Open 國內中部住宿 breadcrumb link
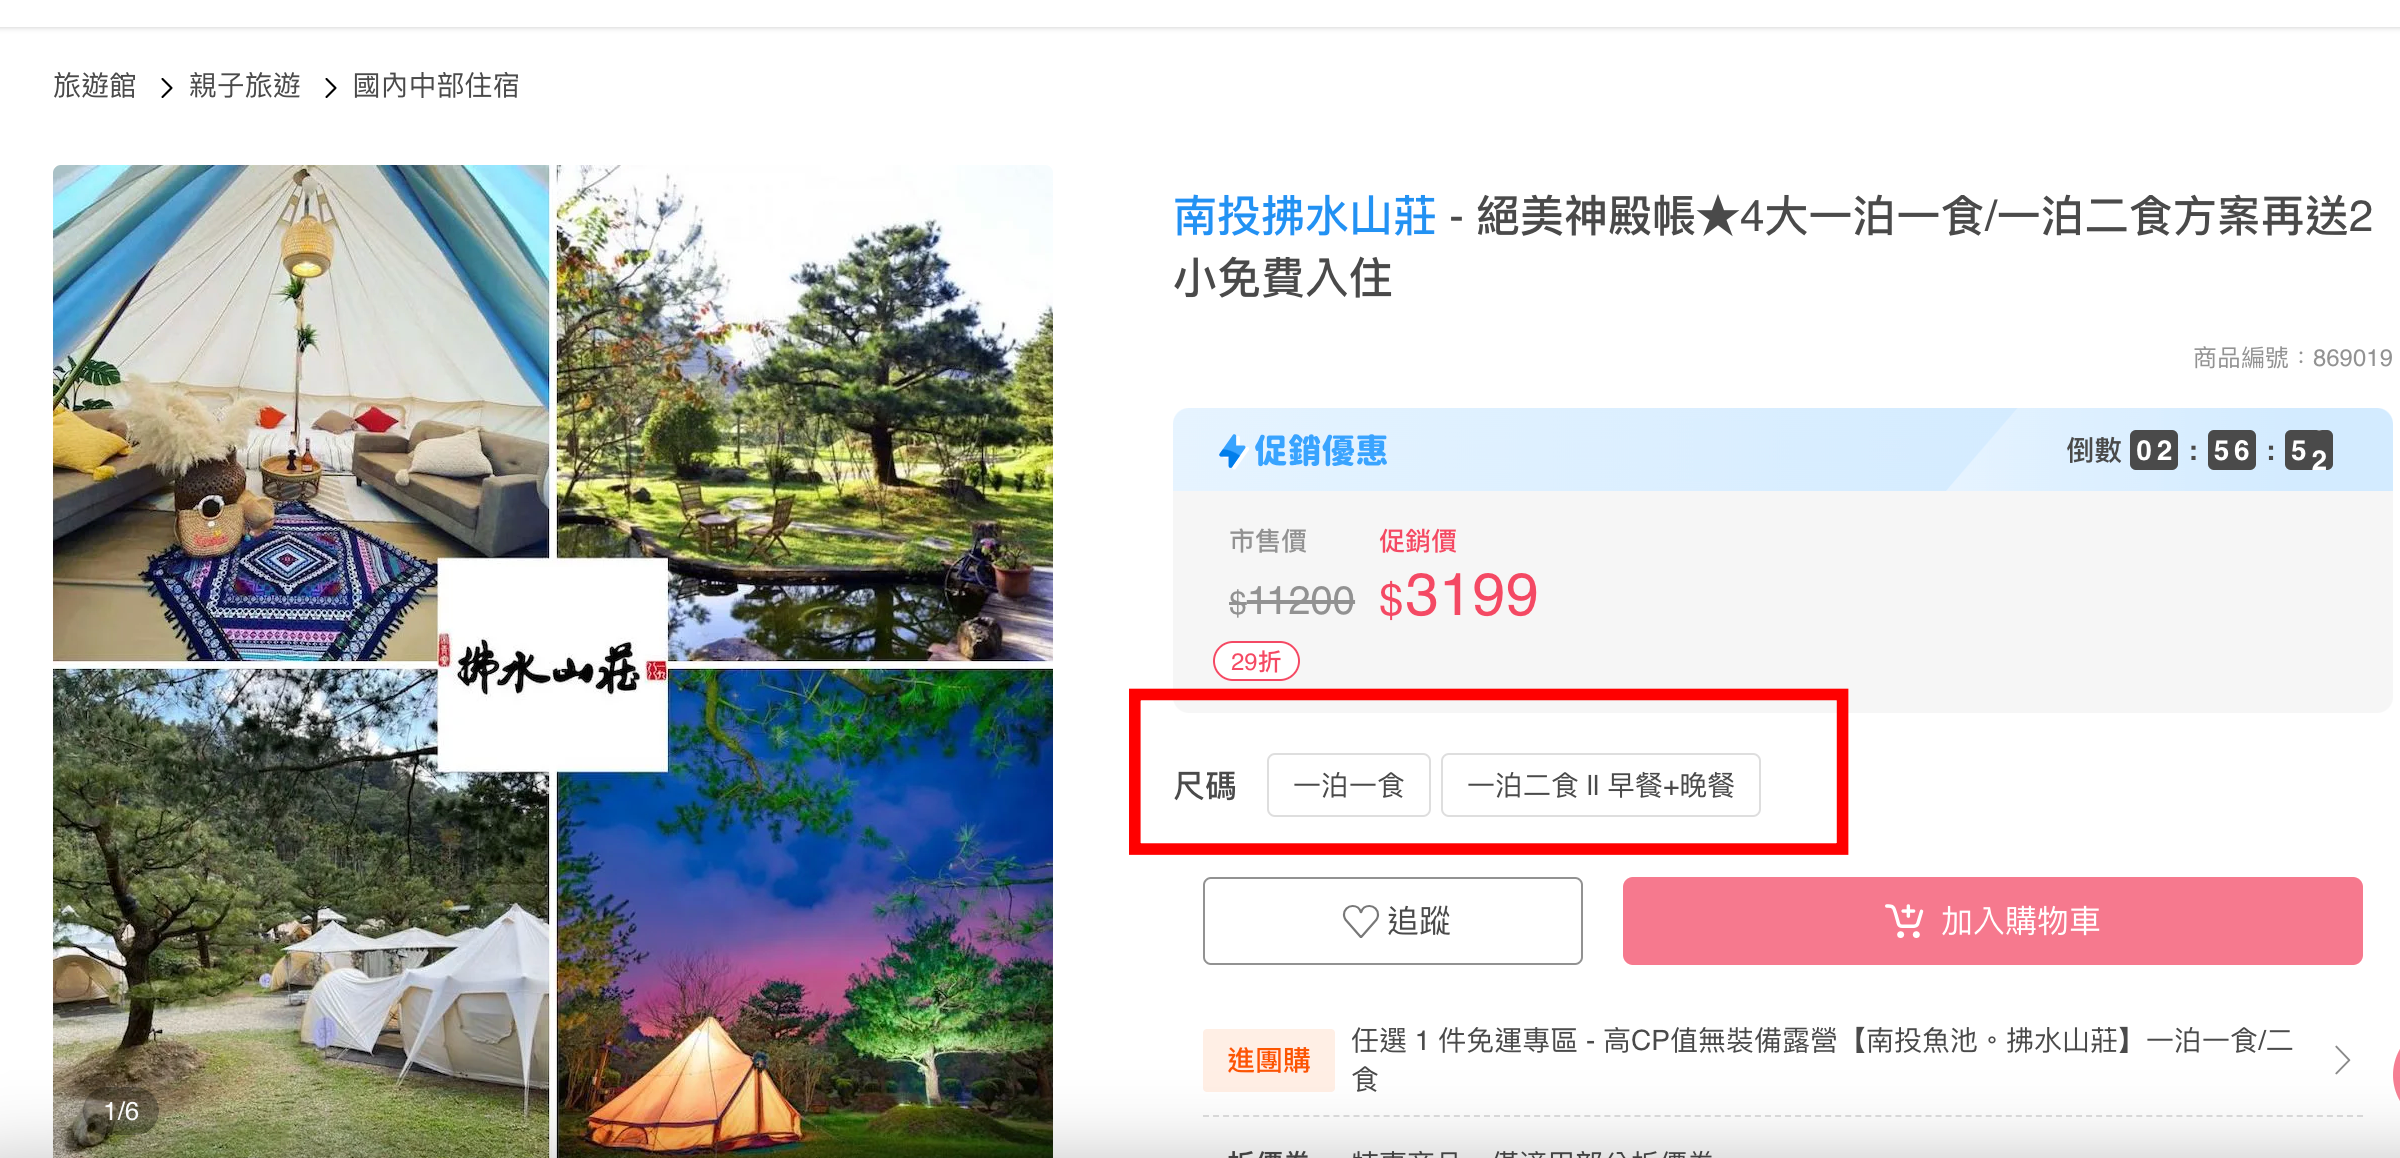 436,86
